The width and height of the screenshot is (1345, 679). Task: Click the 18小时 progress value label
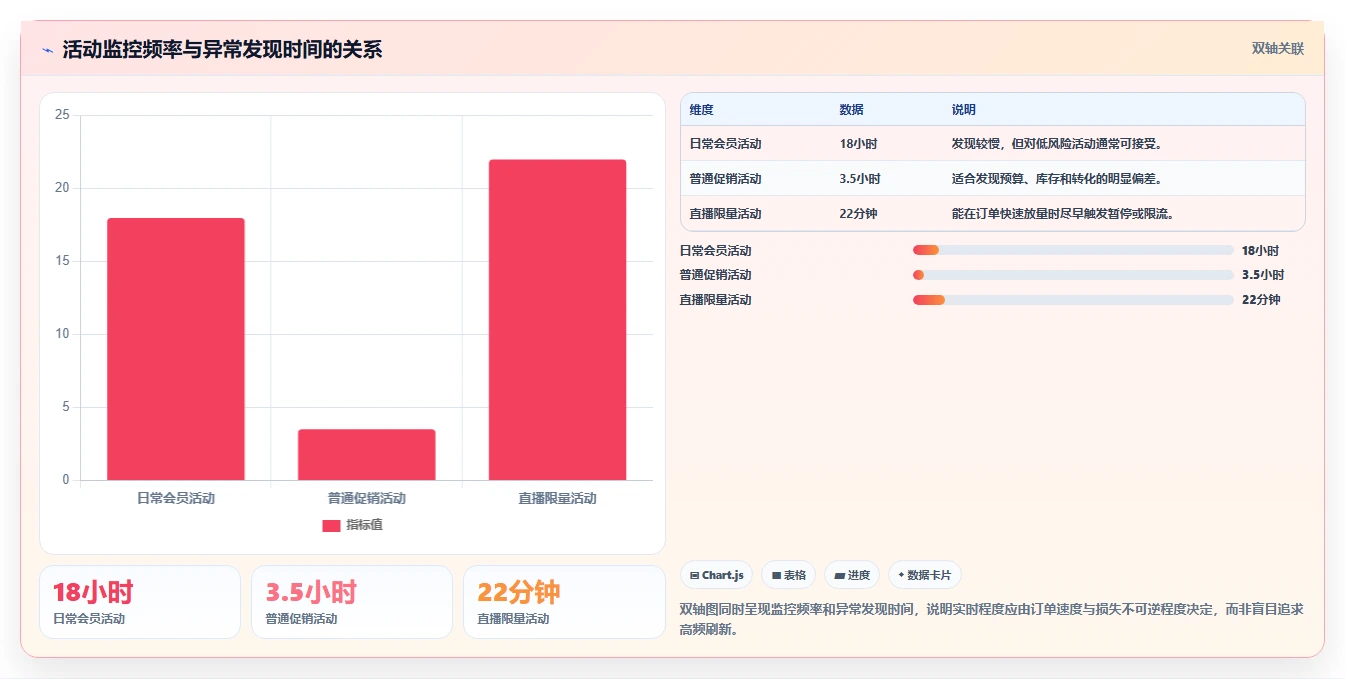[x=1260, y=251]
